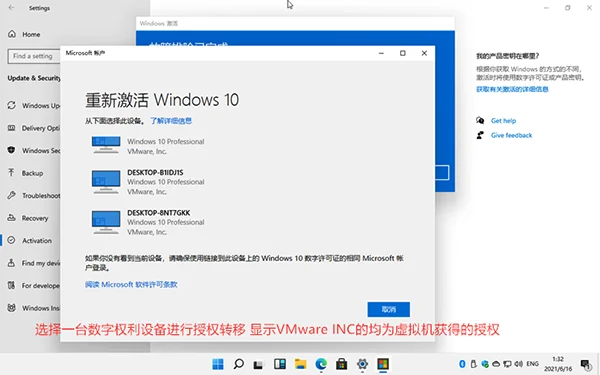Open Microsoft Store from the taskbar
This screenshot has width=600, height=375.
tap(342, 364)
